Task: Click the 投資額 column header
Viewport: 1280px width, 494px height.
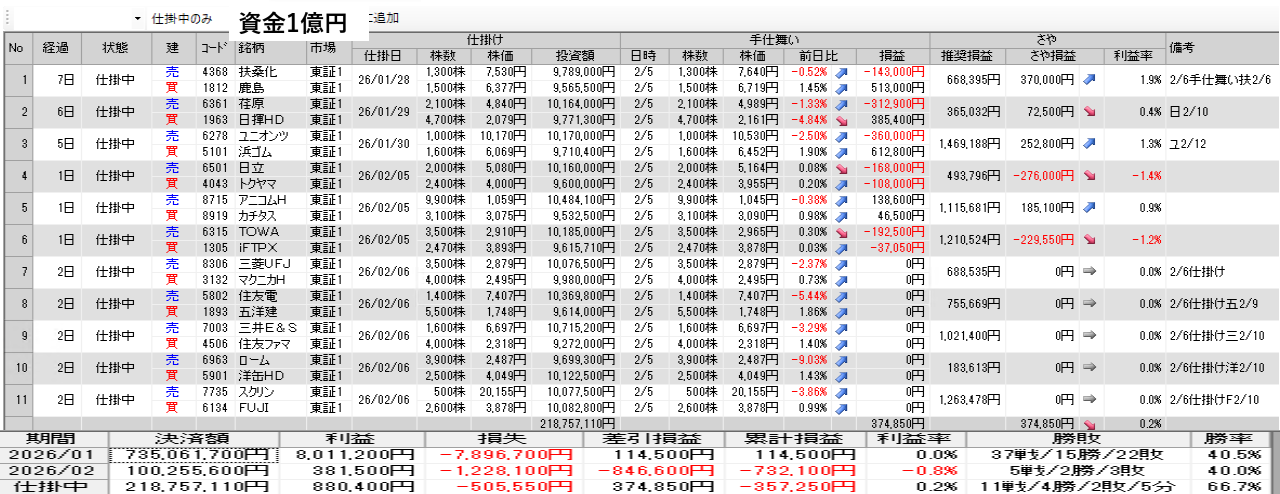Action: (574, 55)
